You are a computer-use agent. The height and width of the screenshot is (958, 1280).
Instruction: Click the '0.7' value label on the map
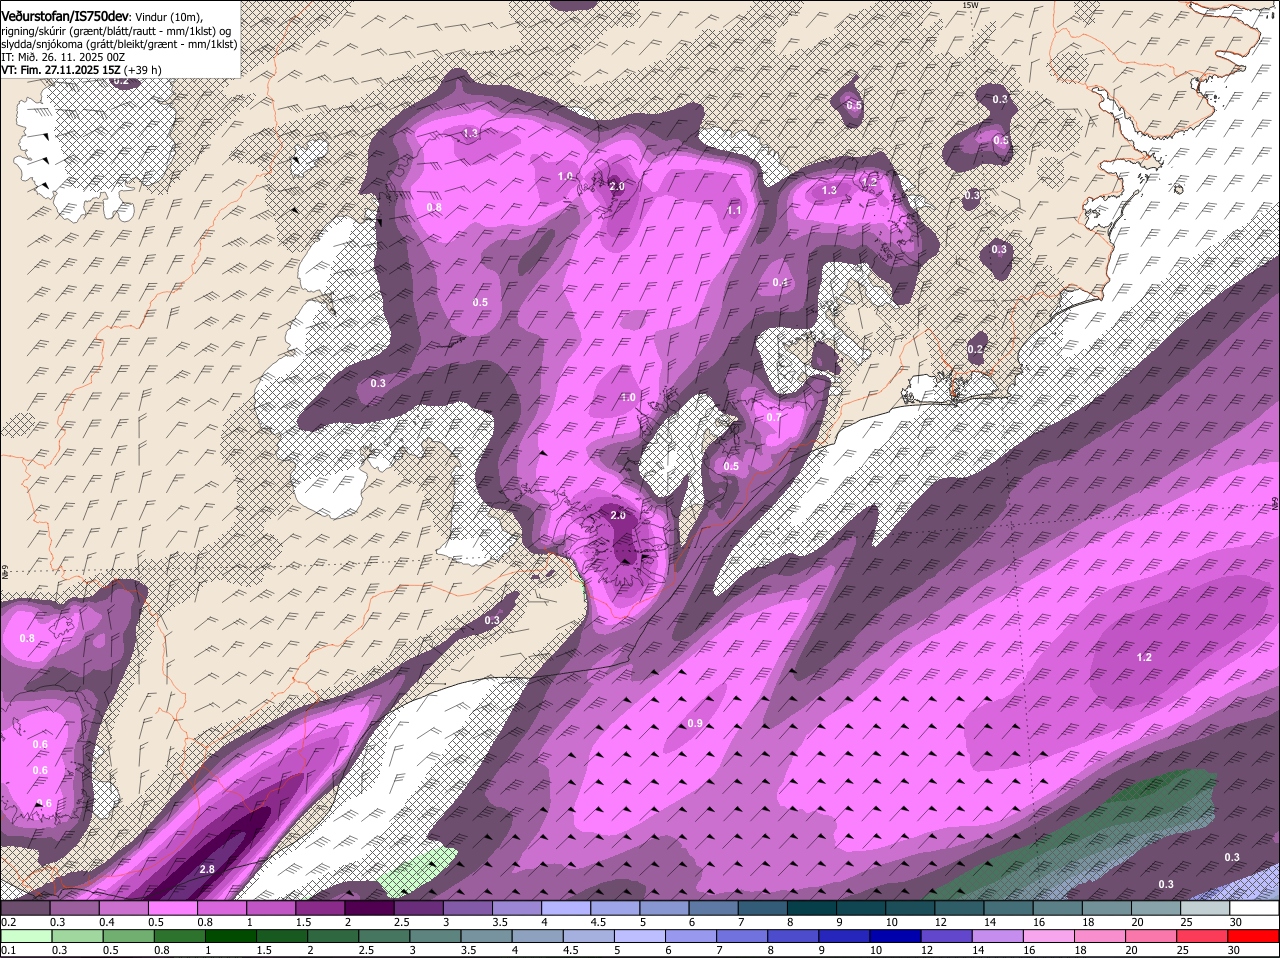pyautogui.click(x=774, y=417)
